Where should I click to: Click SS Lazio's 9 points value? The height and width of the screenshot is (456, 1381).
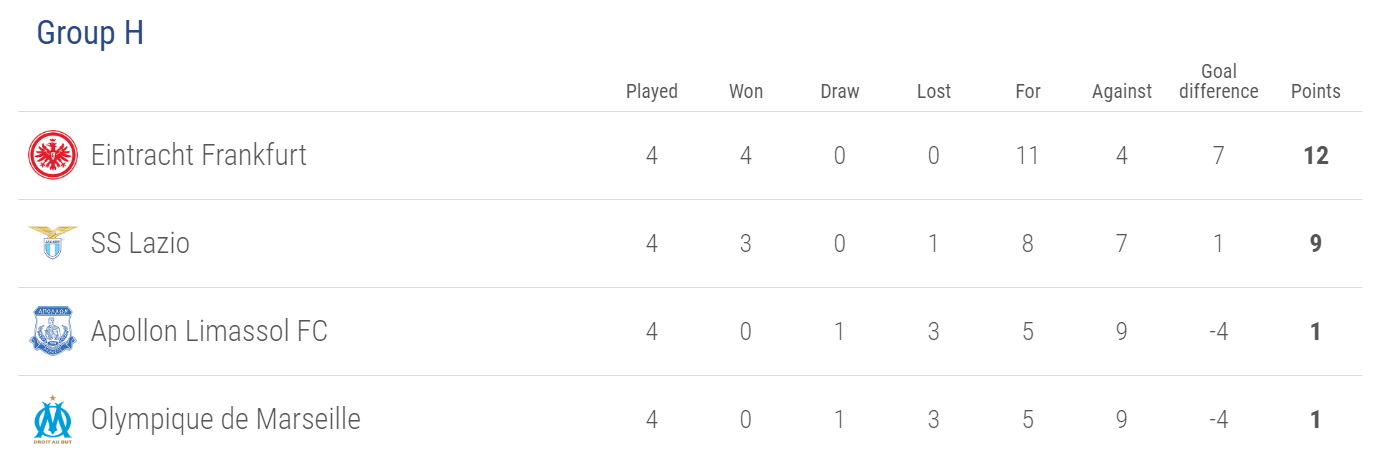pos(1316,243)
